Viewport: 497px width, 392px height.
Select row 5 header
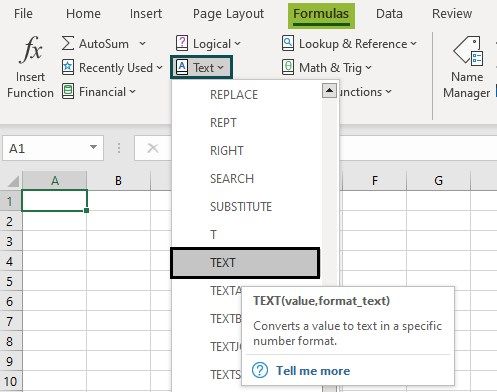tap(11, 281)
